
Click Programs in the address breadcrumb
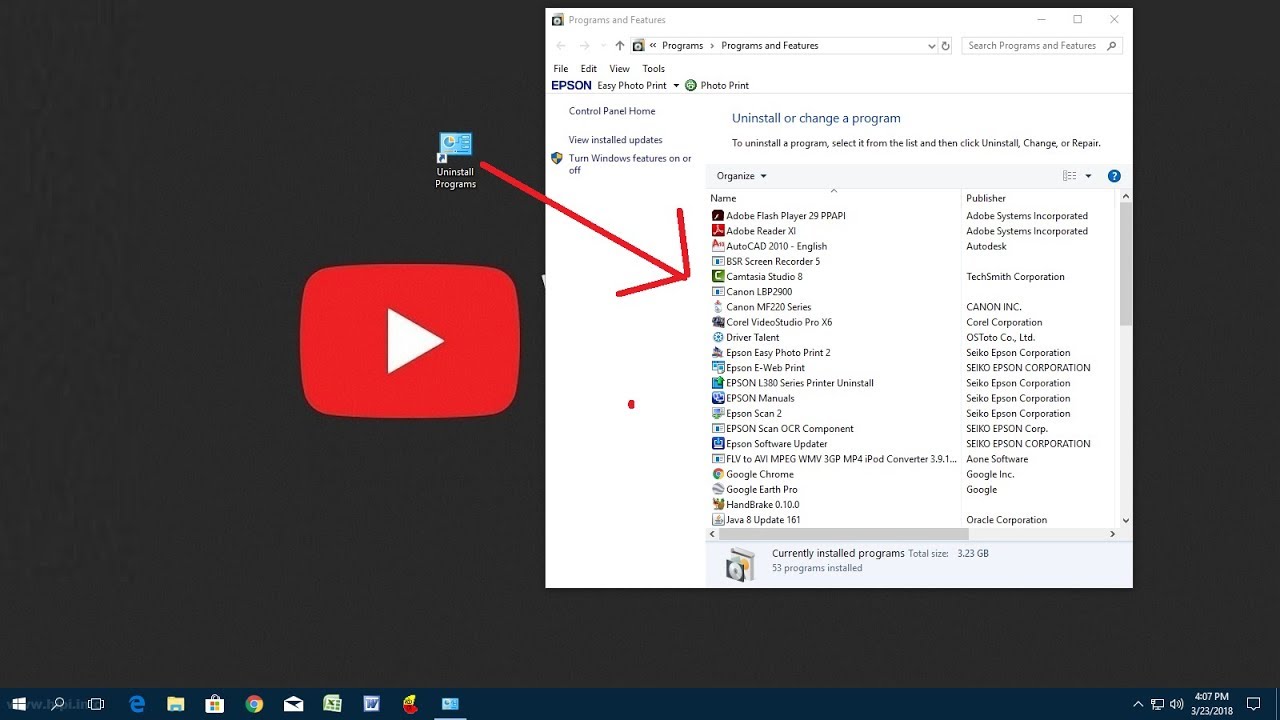tap(683, 46)
